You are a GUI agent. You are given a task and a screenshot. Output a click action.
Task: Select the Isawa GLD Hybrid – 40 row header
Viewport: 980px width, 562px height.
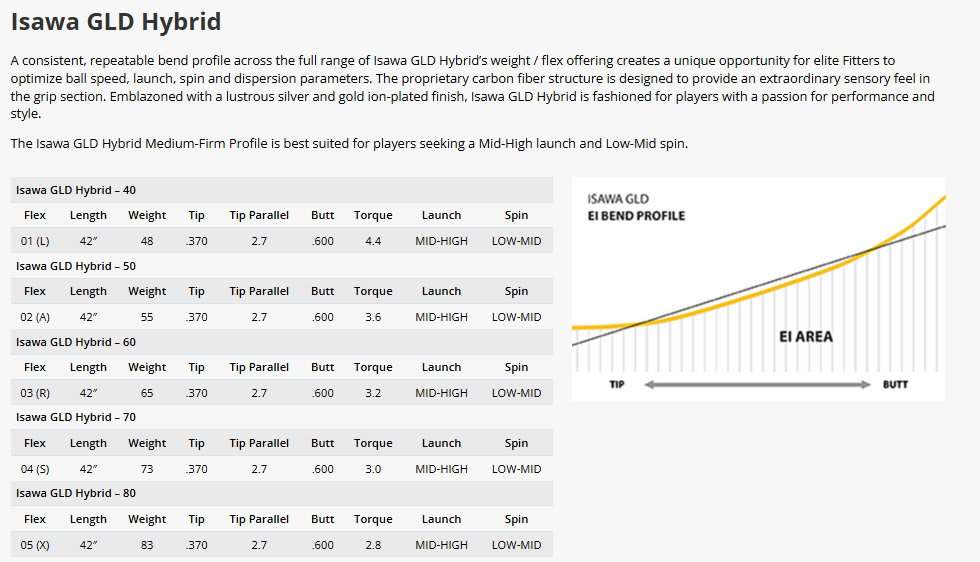[76, 190]
